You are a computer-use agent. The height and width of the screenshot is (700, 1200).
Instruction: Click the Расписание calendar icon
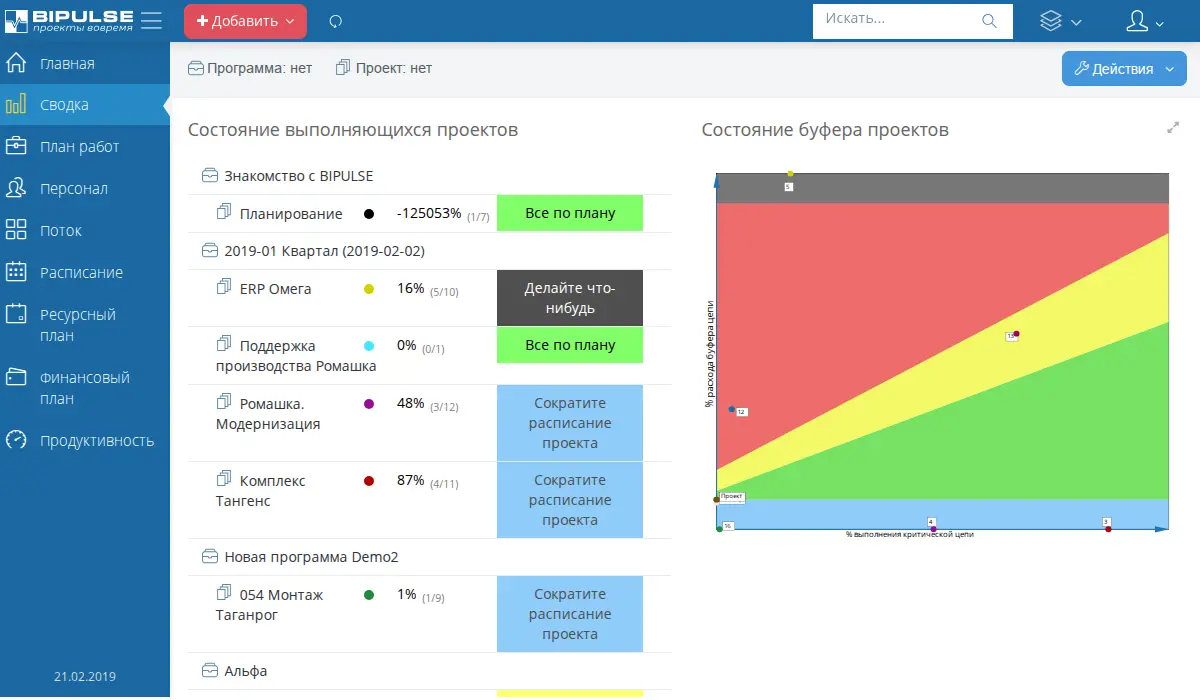(x=16, y=272)
